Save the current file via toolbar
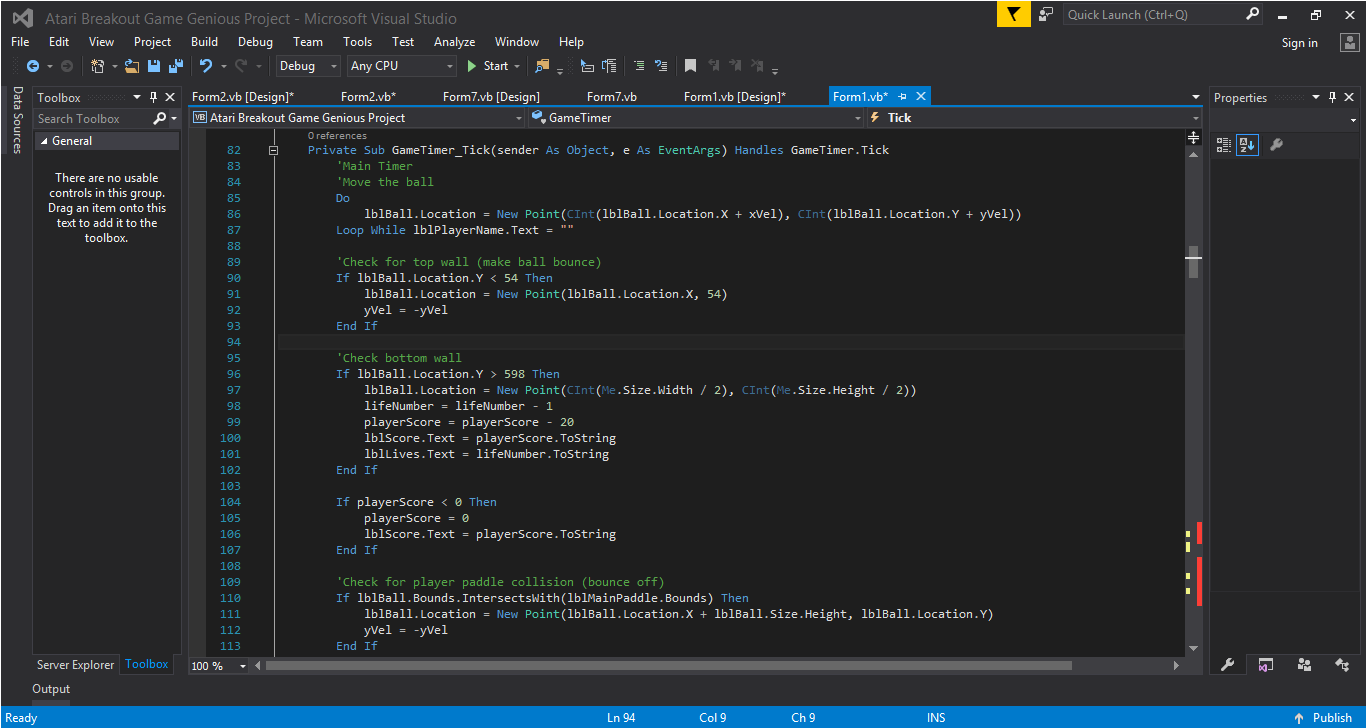 tap(154, 66)
